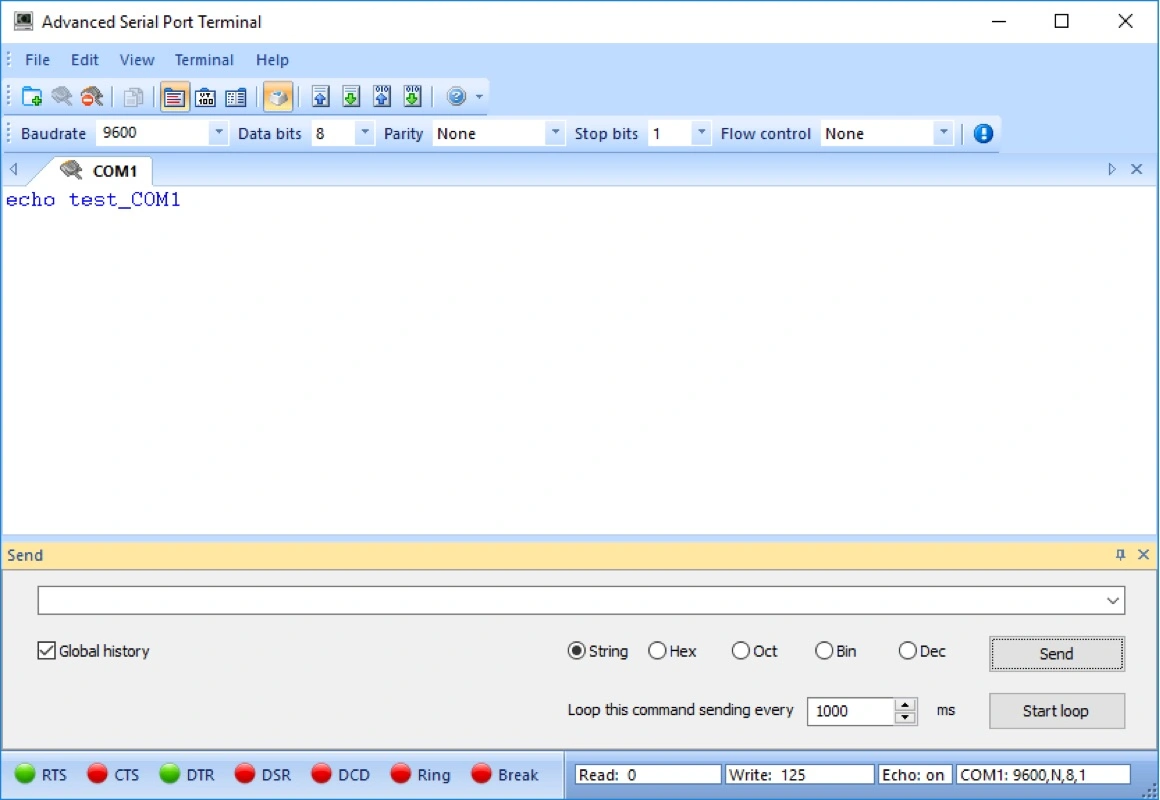The height and width of the screenshot is (800, 1160).
Task: Open the Flow control dropdown
Action: 942,133
